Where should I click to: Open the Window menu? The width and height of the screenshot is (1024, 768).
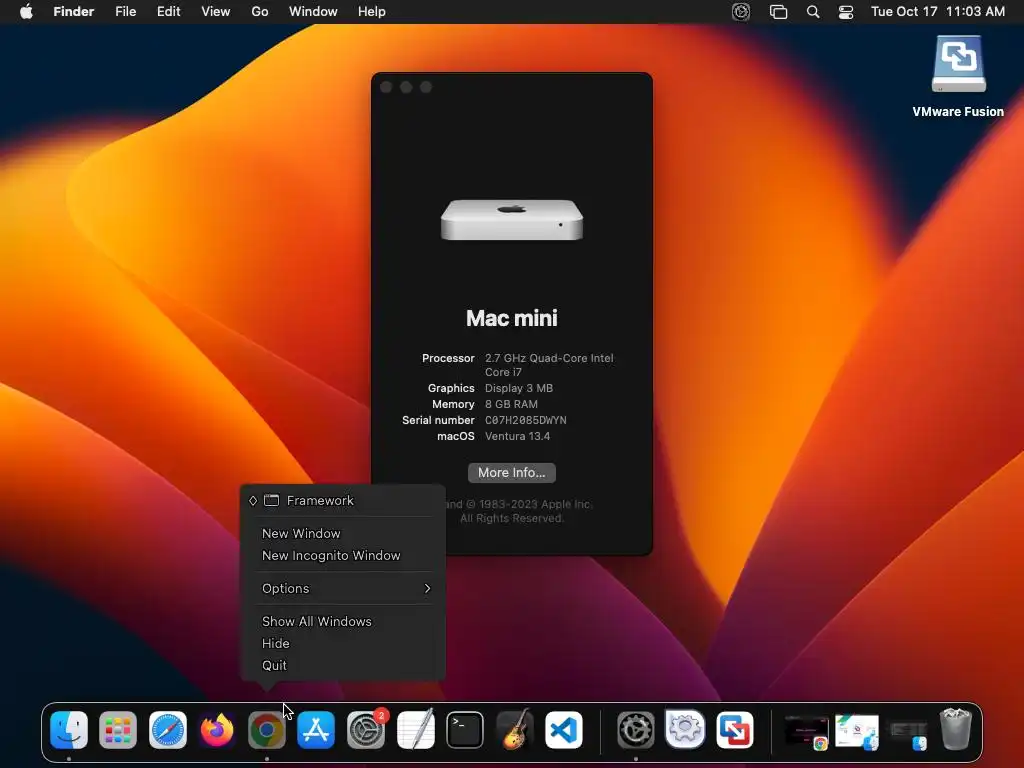point(313,12)
